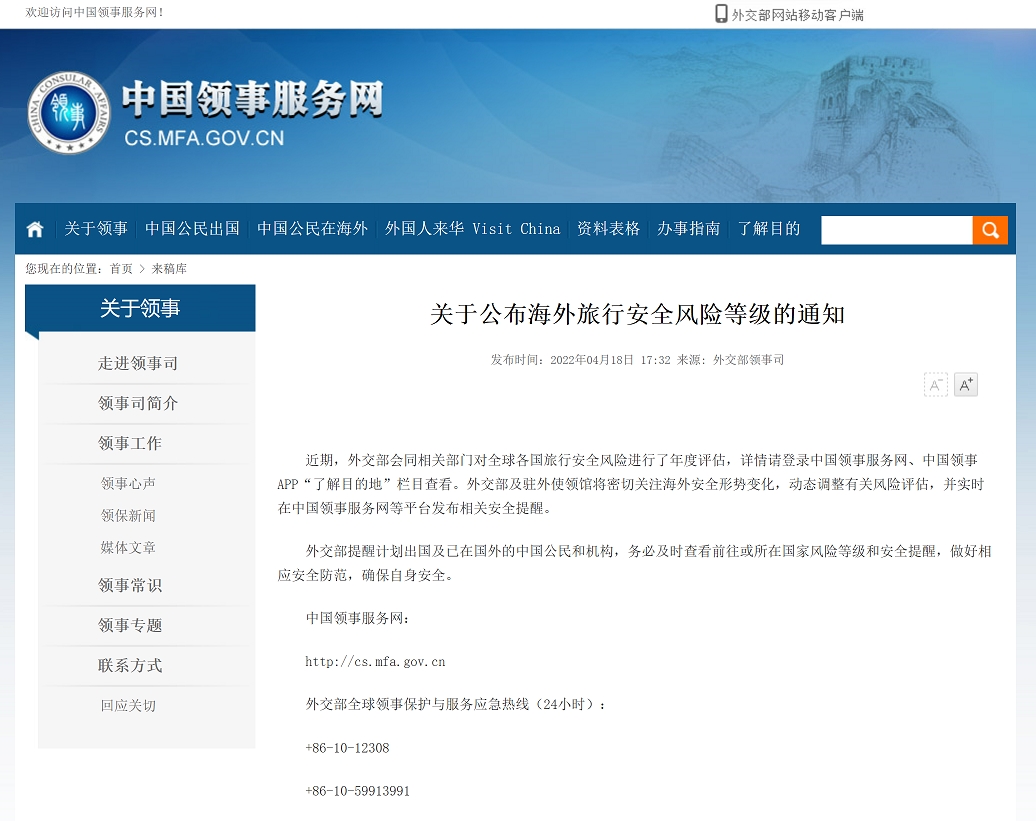Open the 资料表格 navigation menu

click(x=607, y=229)
